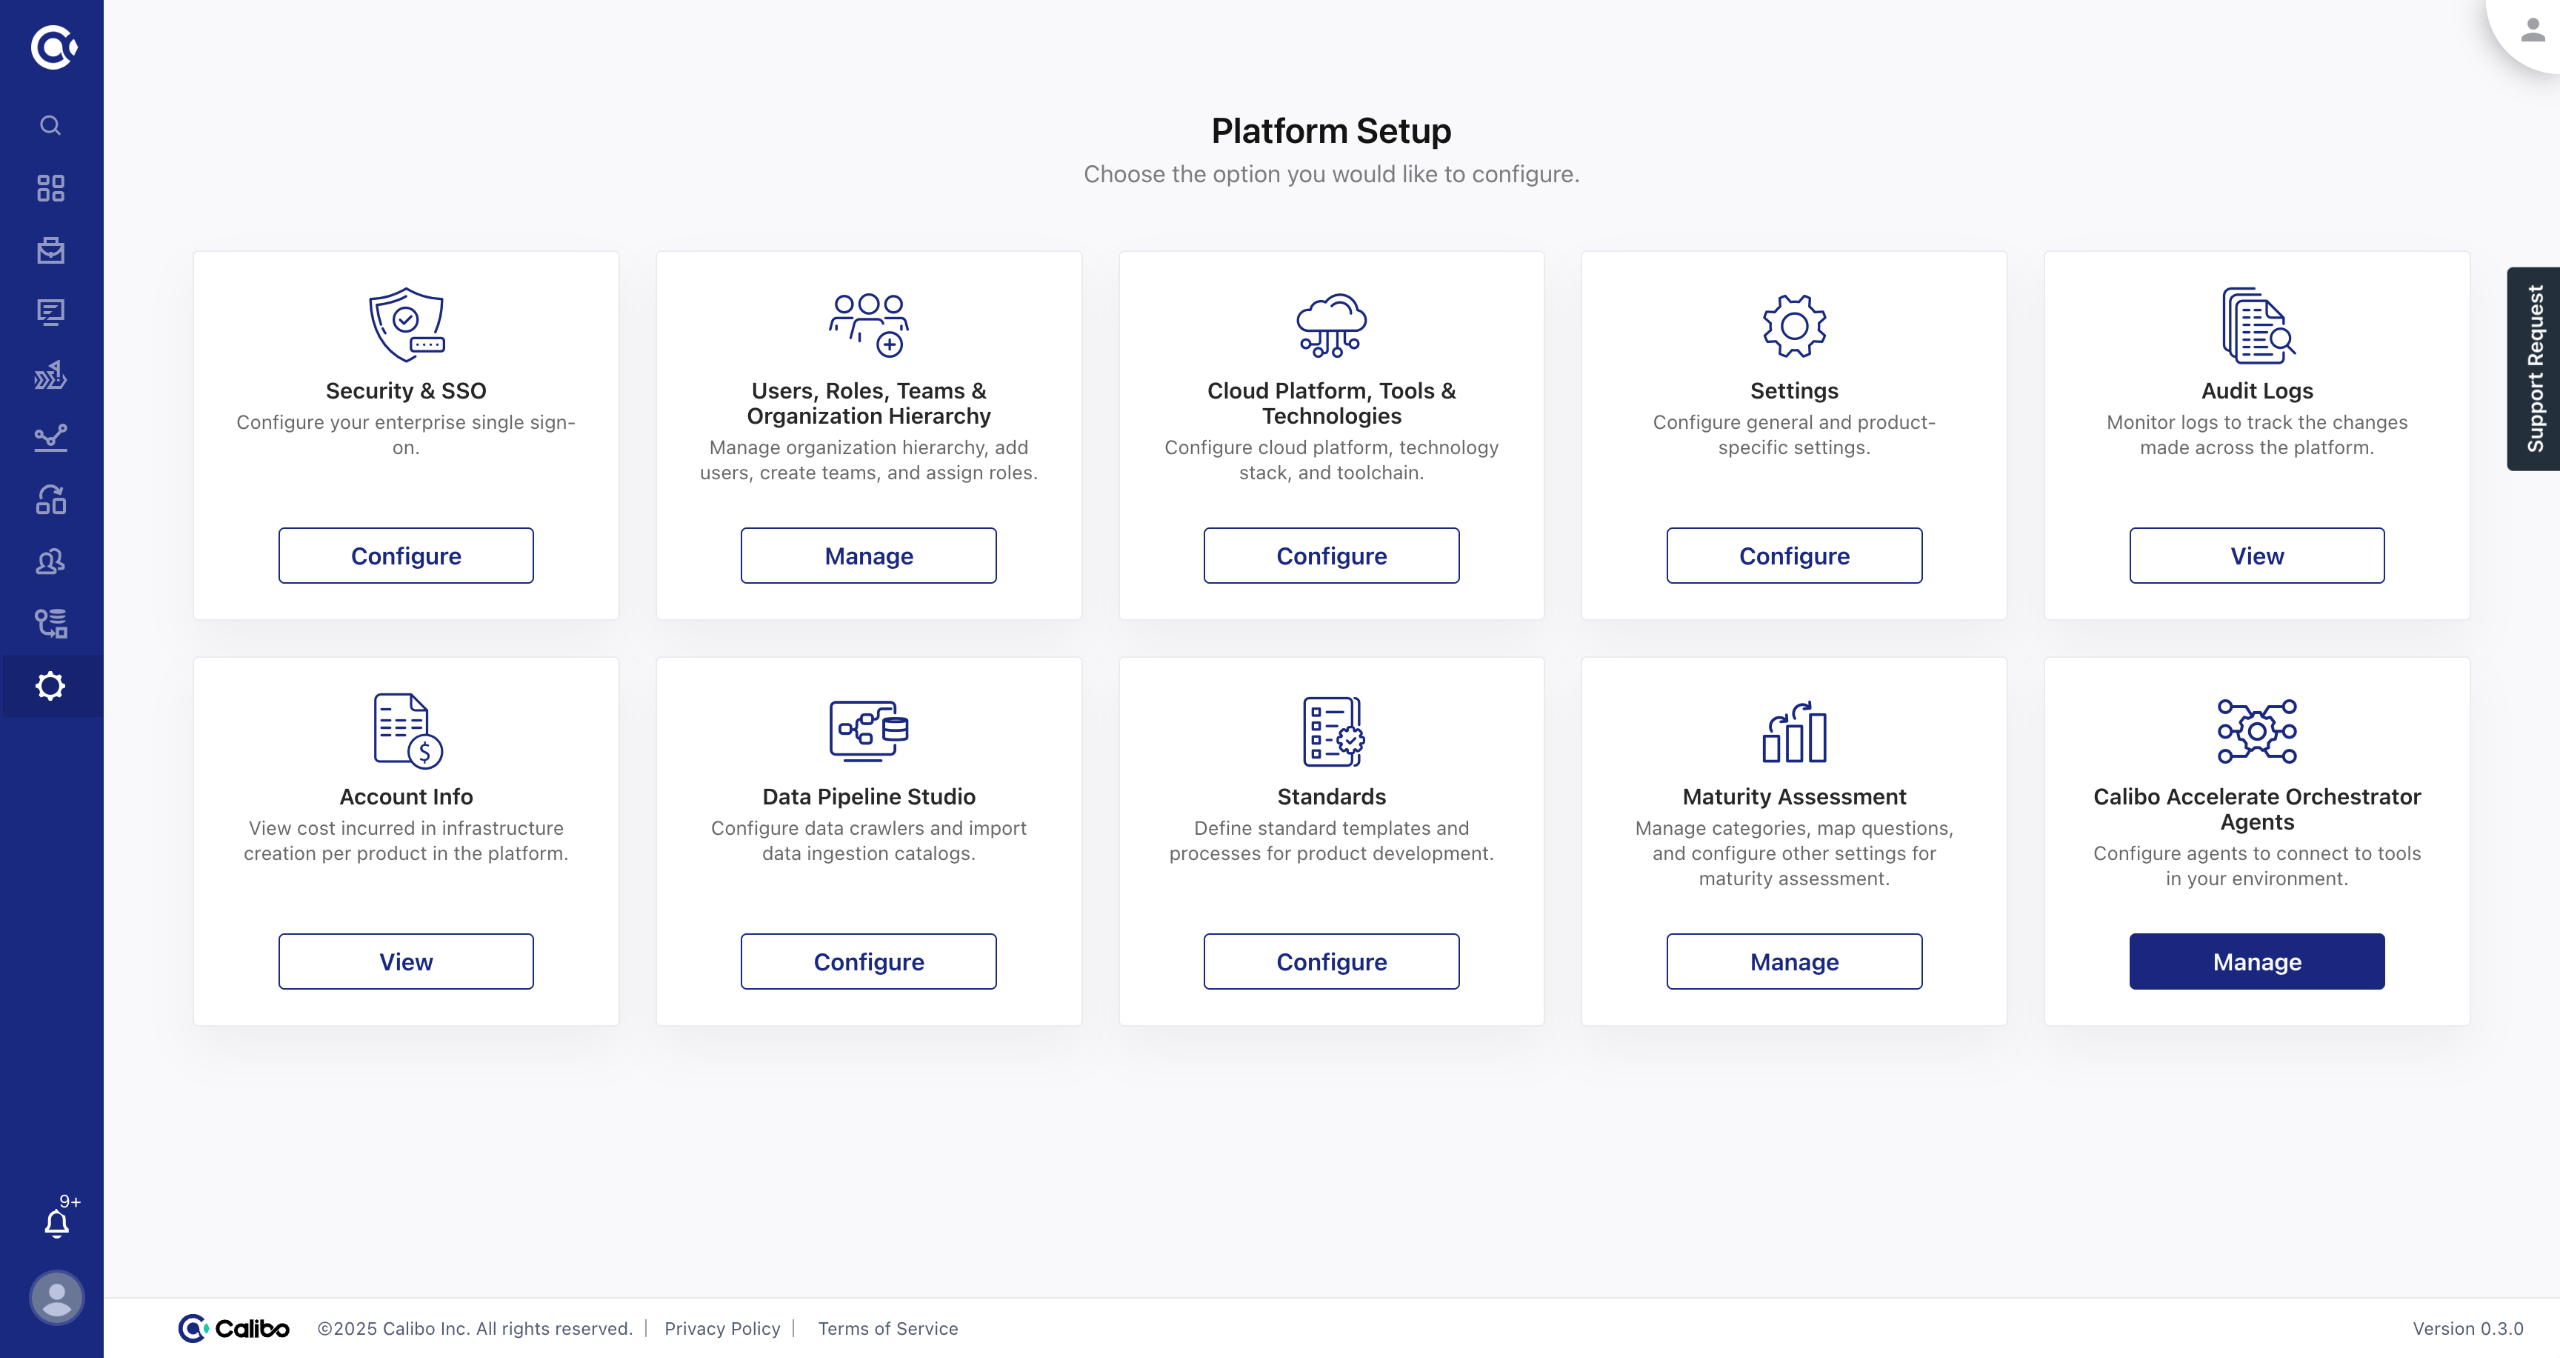Click Manage for Calibo Accelerate Orchestrator Agents

2257,962
